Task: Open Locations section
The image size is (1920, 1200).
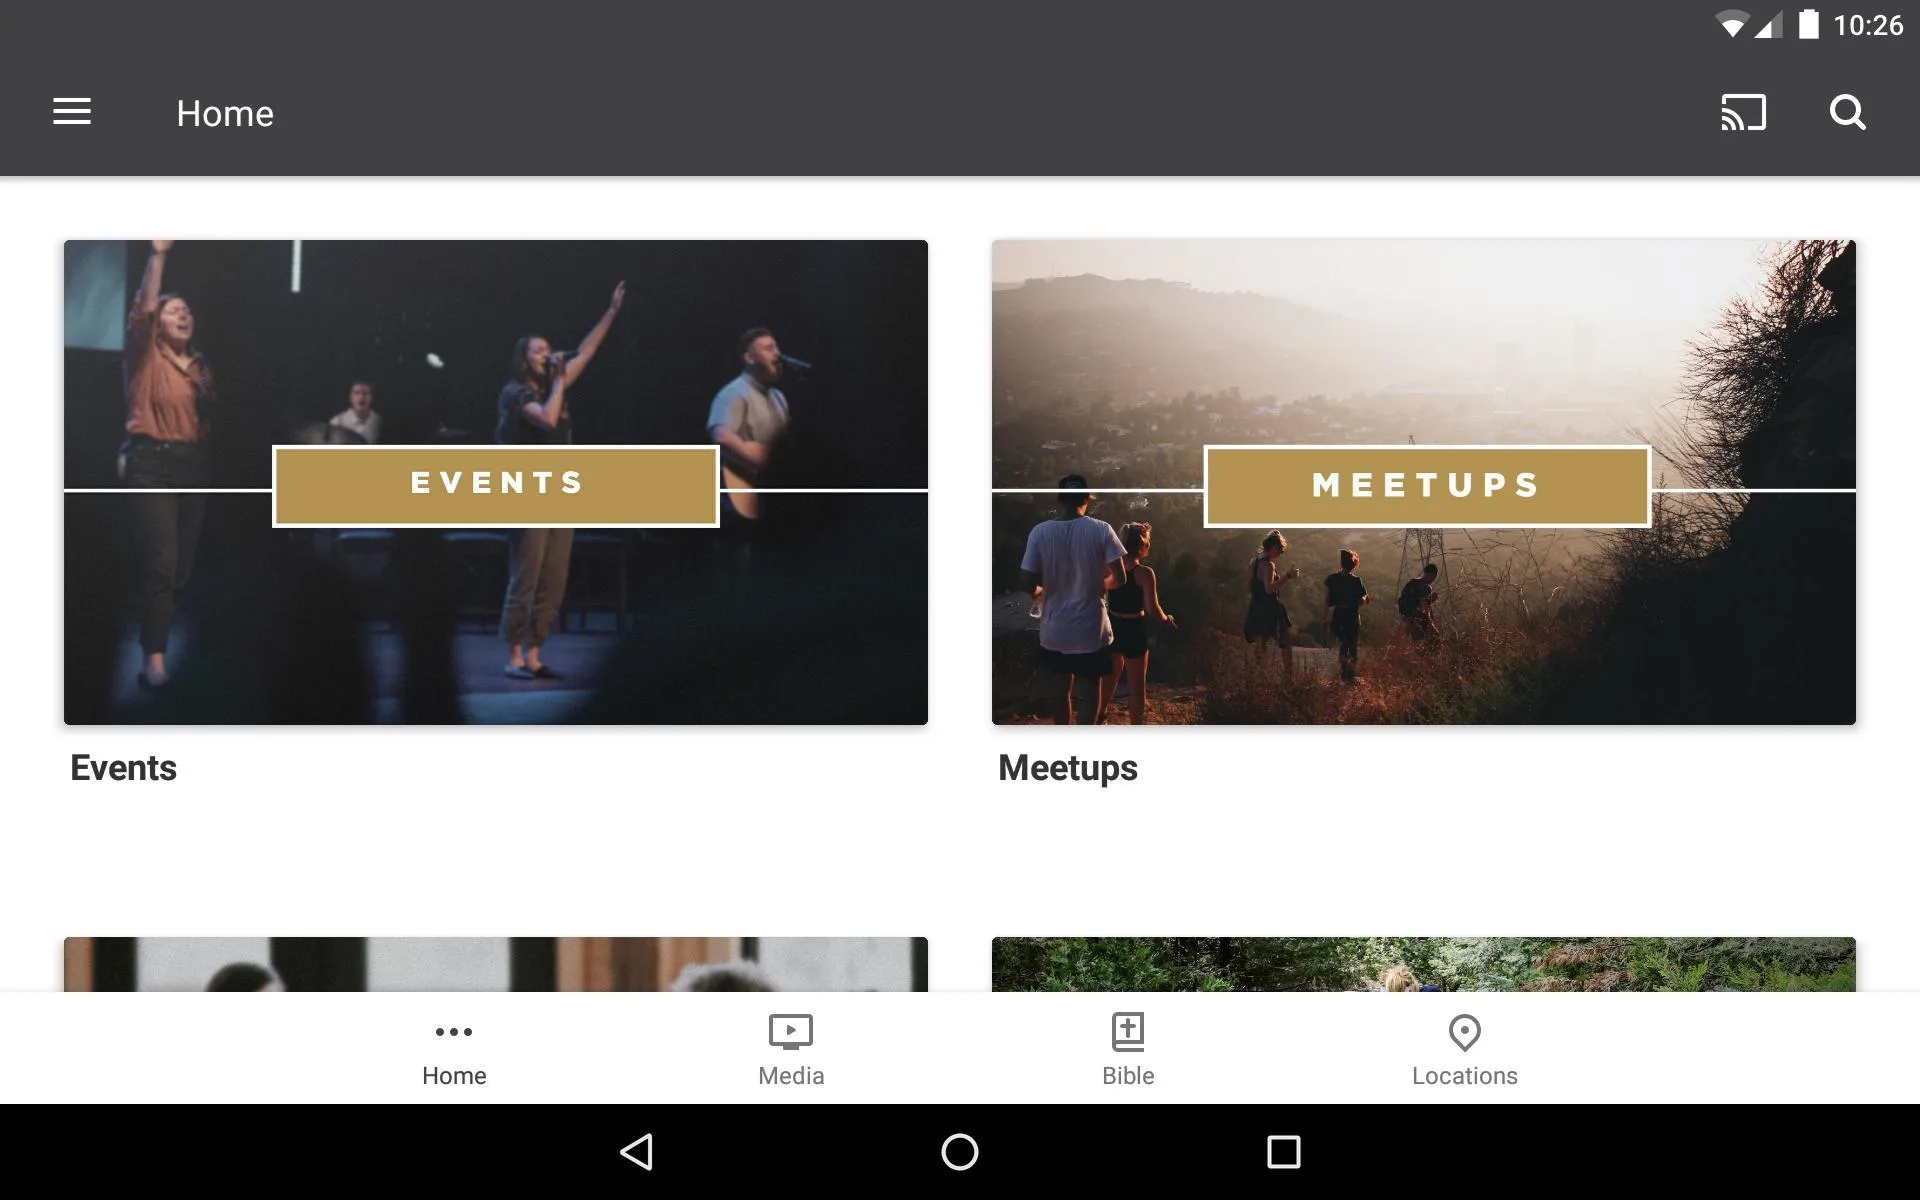Action: 1464,1048
